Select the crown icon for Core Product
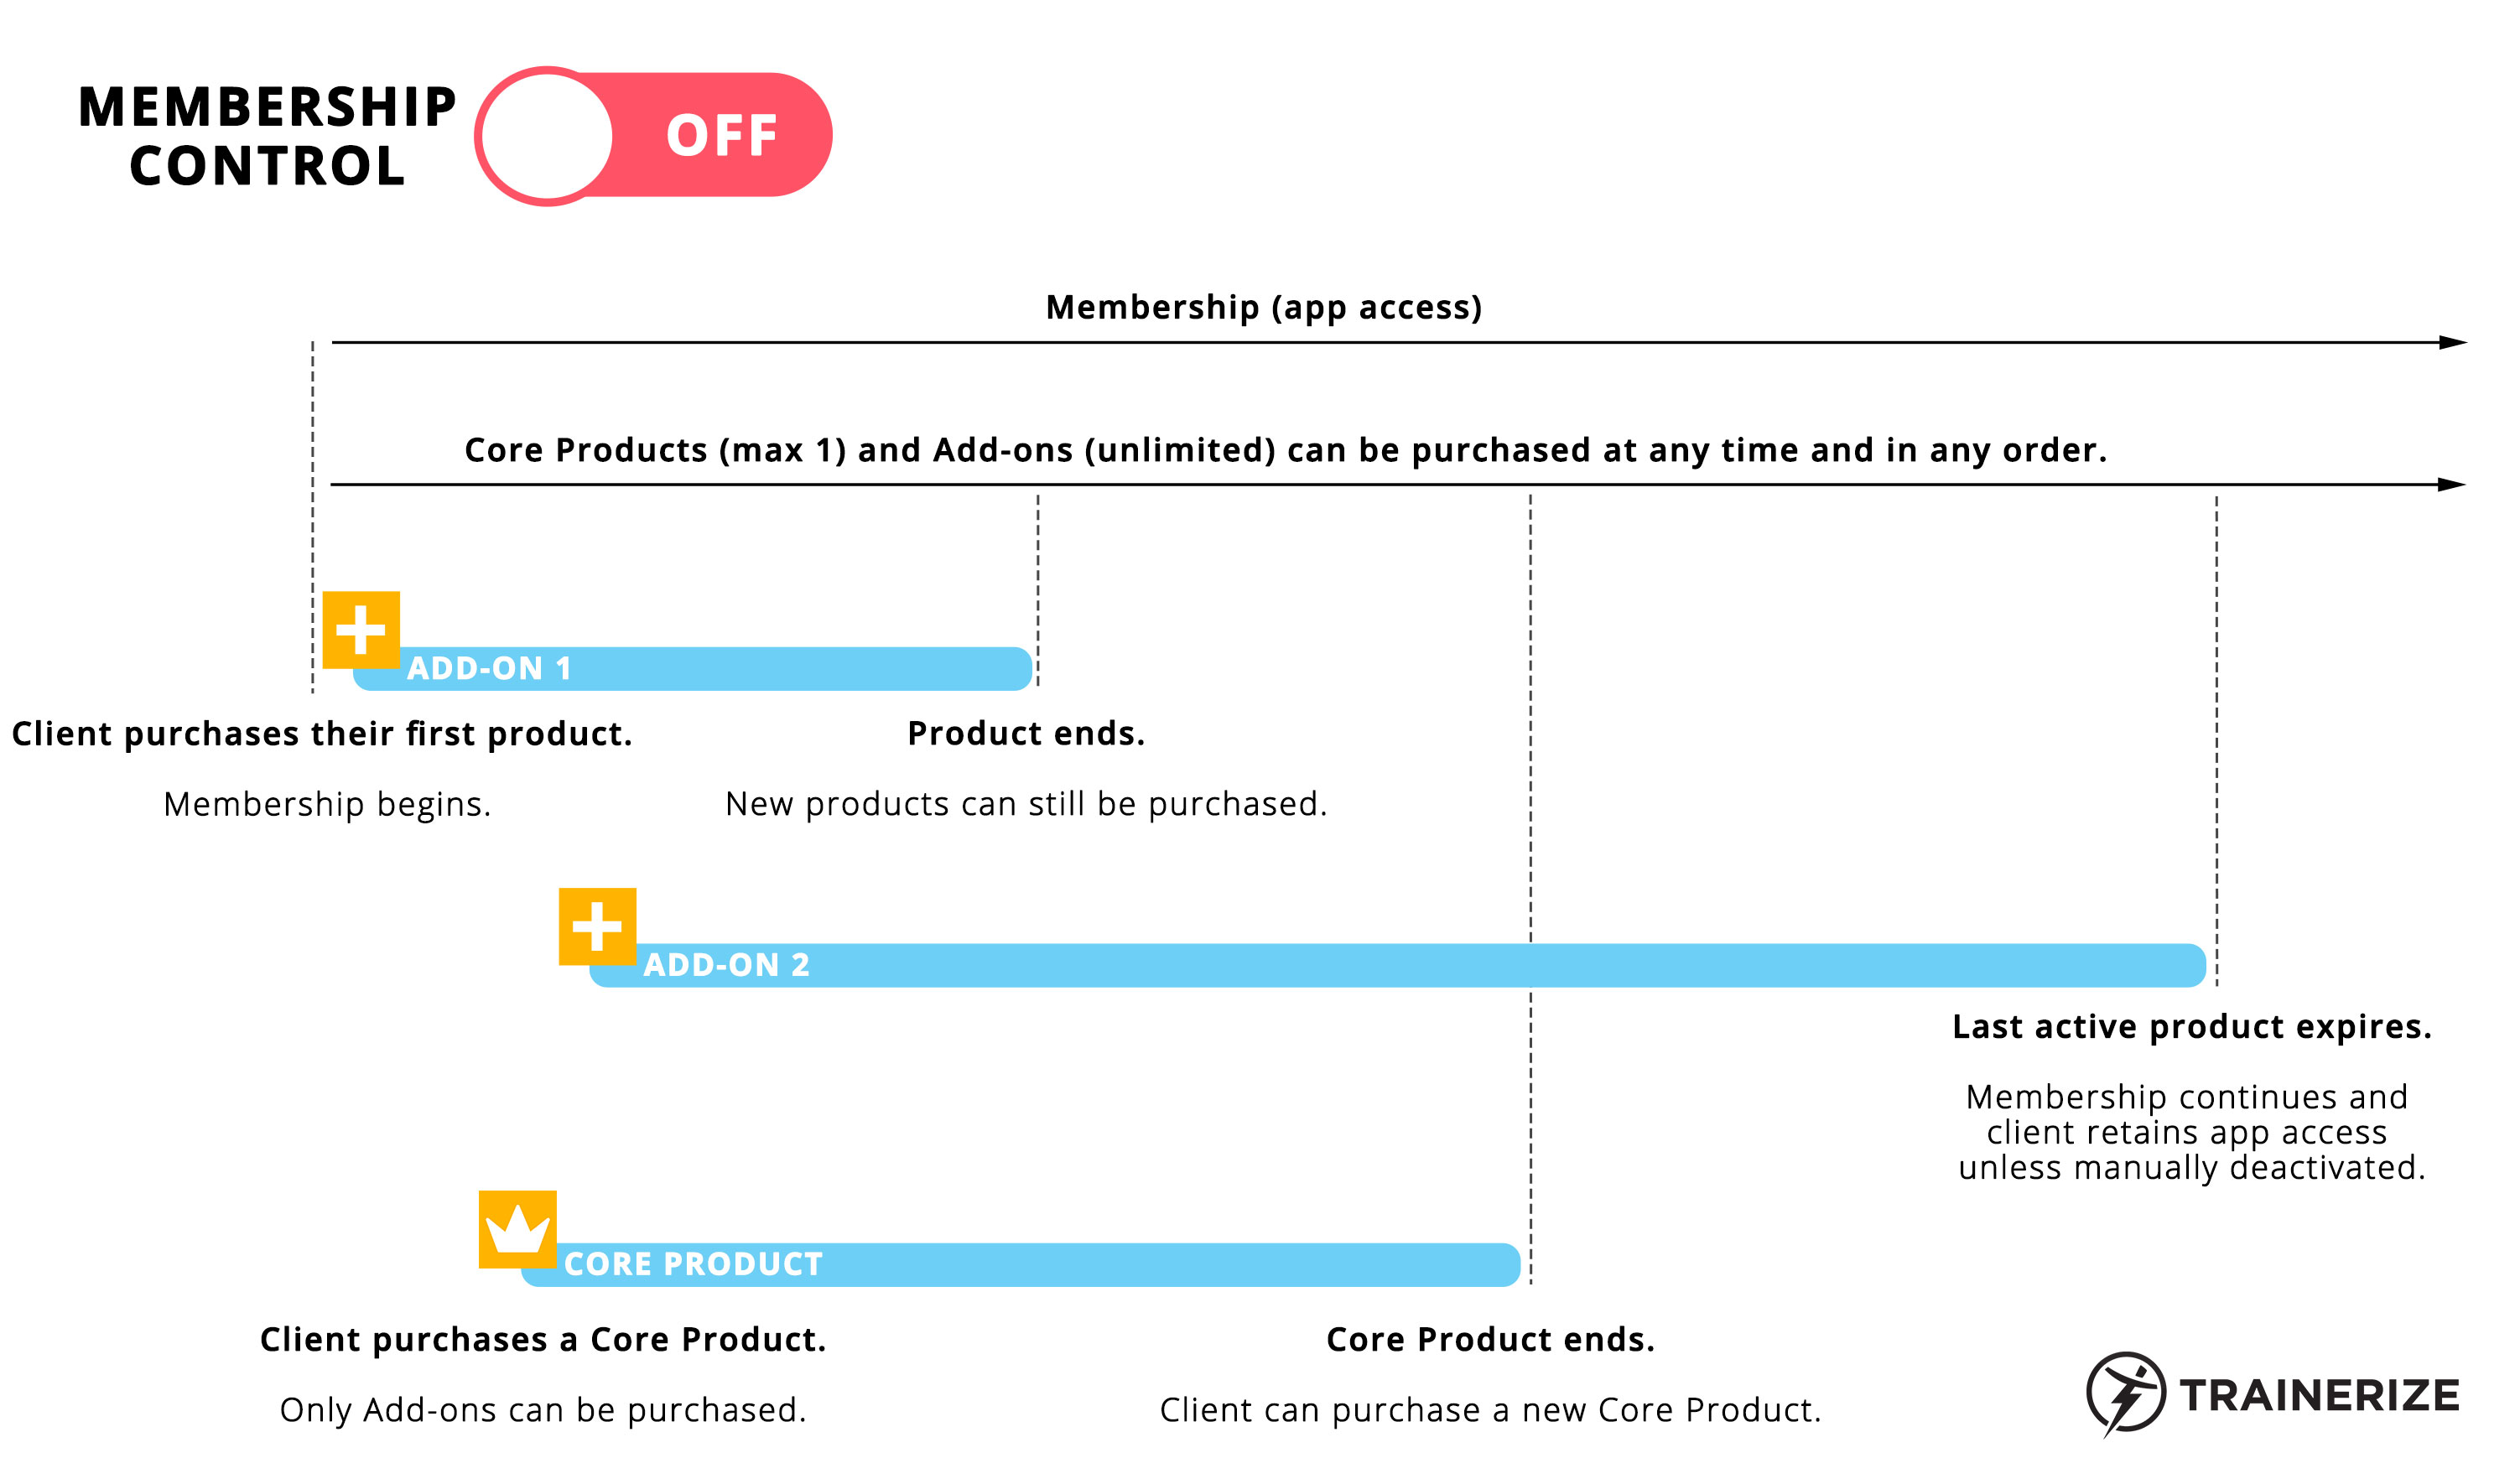Image resolution: width=2515 pixels, height=1484 pixels. pos(517,1229)
